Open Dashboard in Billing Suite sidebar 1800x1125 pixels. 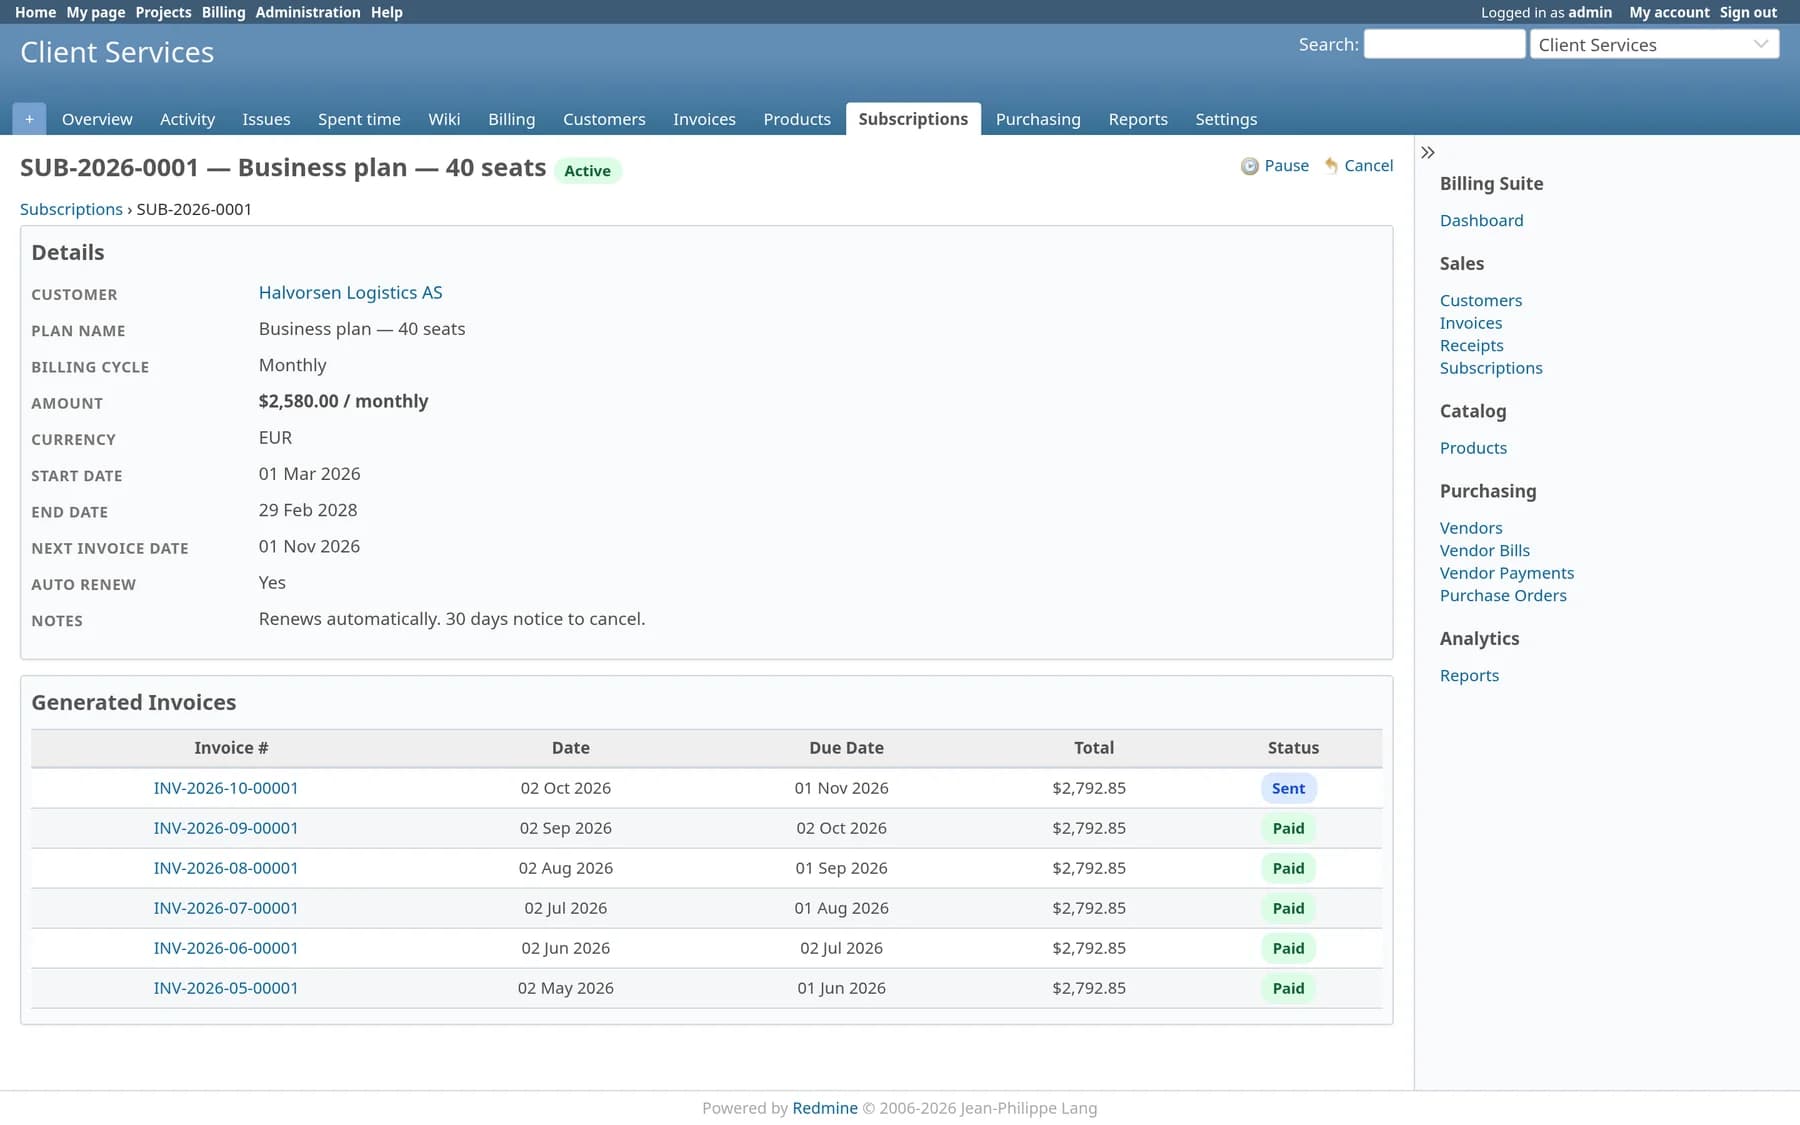click(x=1481, y=220)
